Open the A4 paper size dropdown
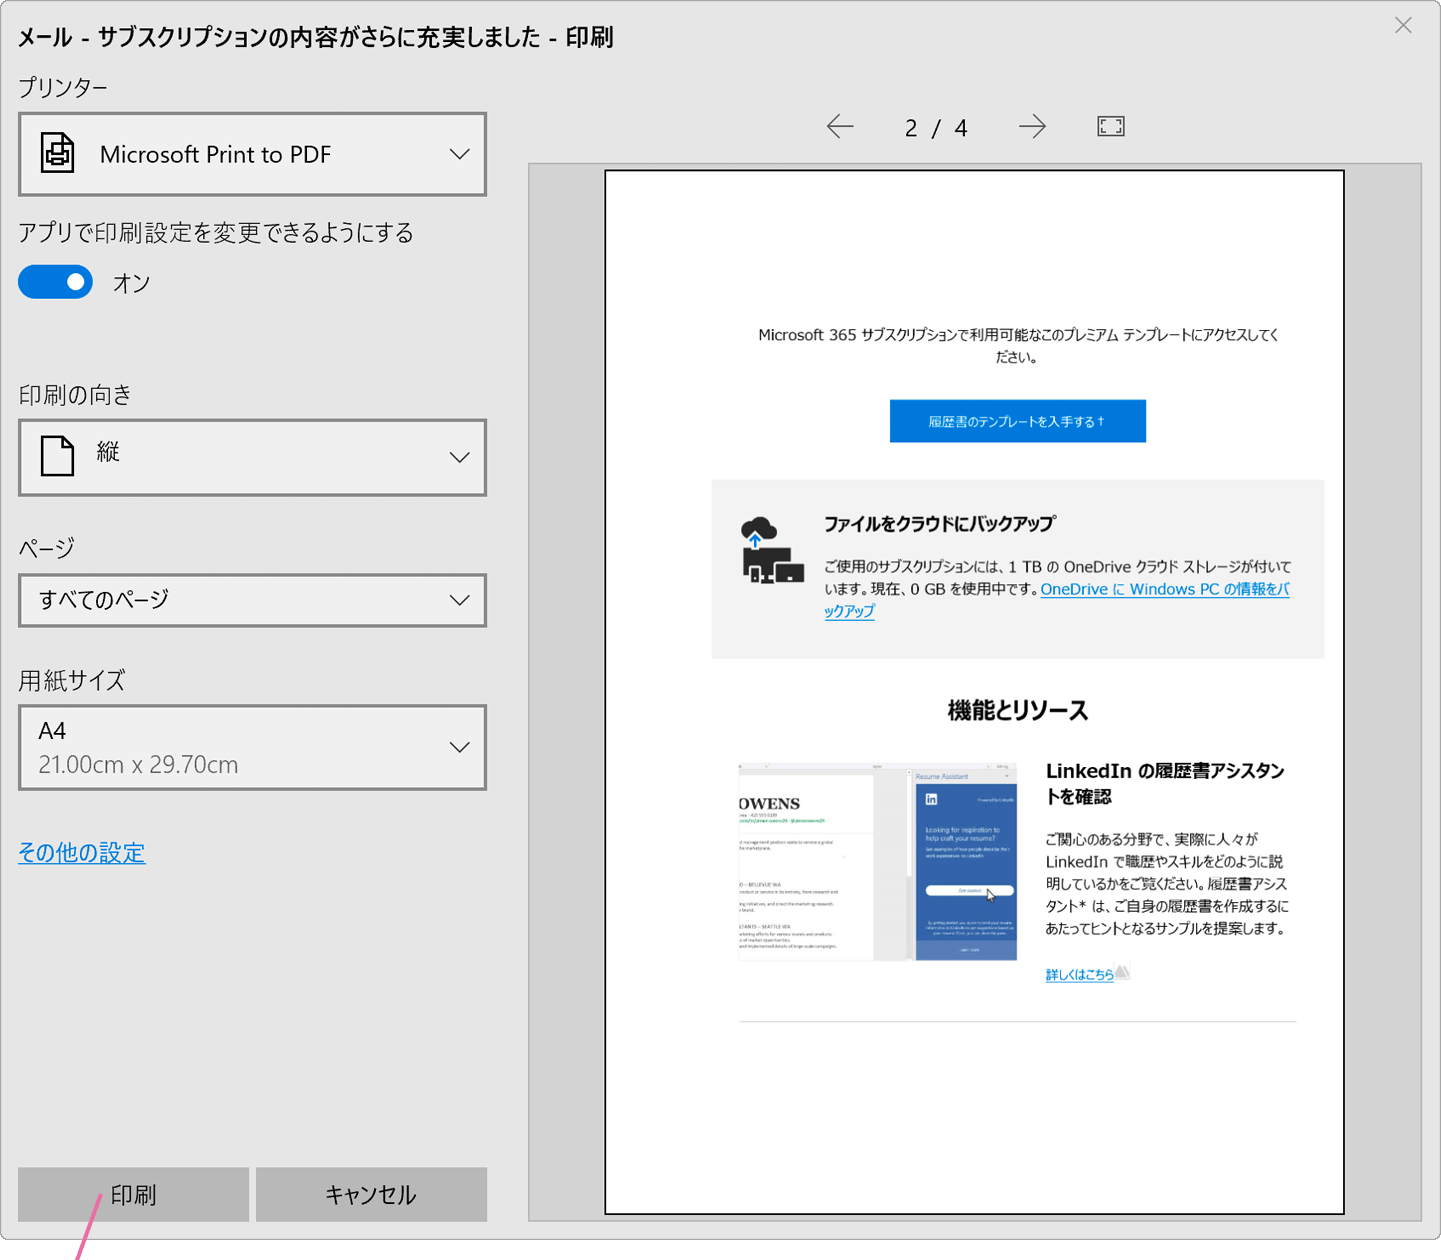The image size is (1441, 1260). 252,747
